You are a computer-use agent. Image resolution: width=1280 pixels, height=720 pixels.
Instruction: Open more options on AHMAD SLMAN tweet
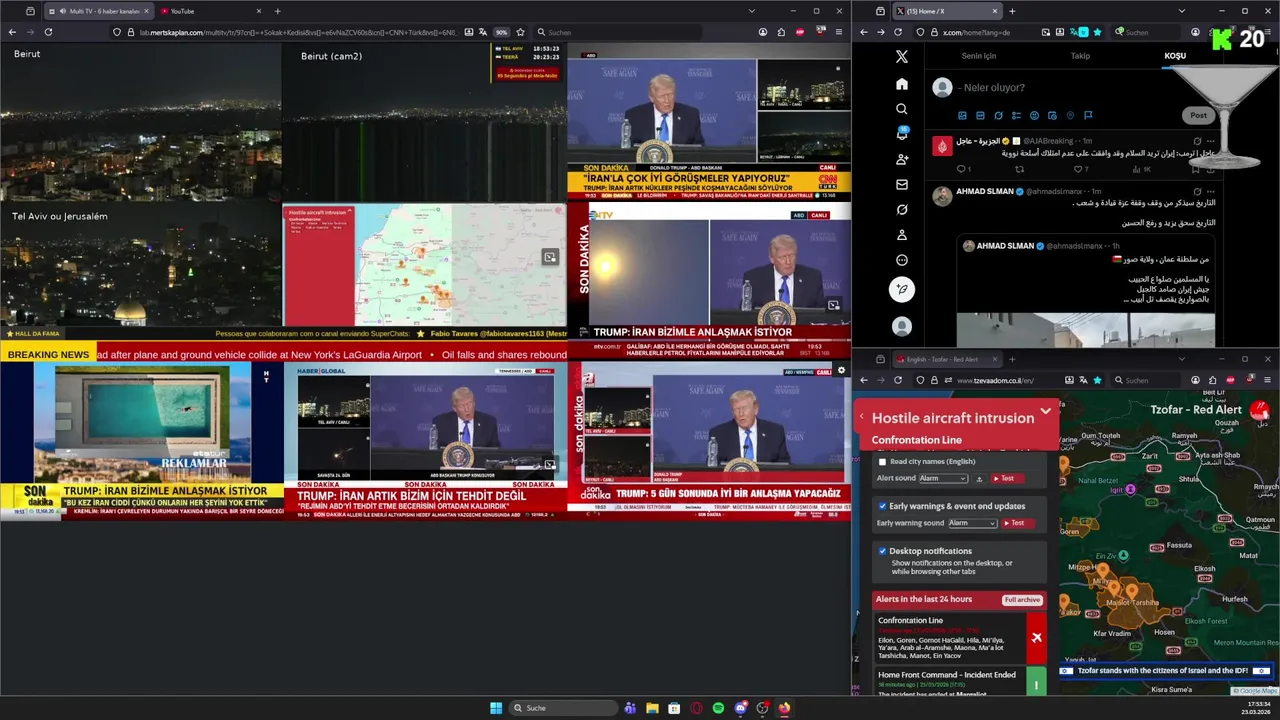pyautogui.click(x=1210, y=191)
